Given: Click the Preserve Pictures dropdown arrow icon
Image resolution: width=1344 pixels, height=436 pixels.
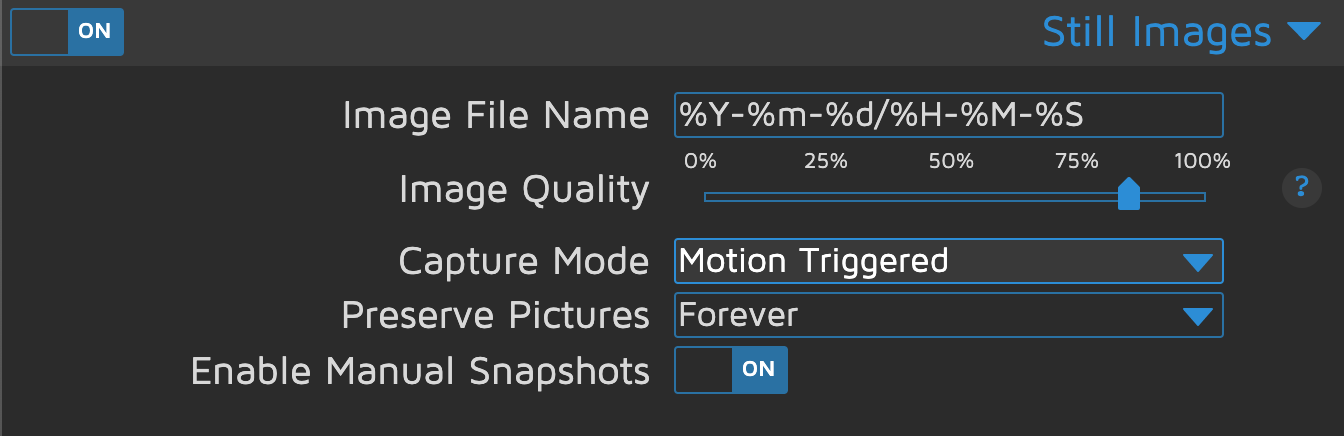Looking at the screenshot, I should [1196, 317].
